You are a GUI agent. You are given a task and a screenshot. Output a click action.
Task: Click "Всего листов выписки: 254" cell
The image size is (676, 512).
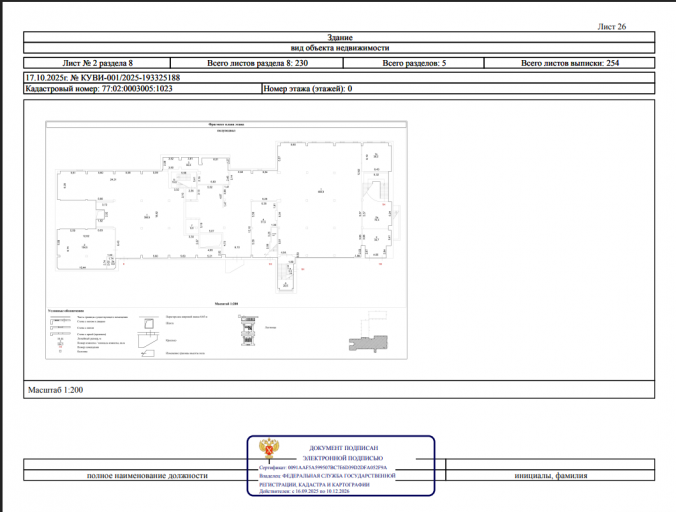(x=570, y=63)
